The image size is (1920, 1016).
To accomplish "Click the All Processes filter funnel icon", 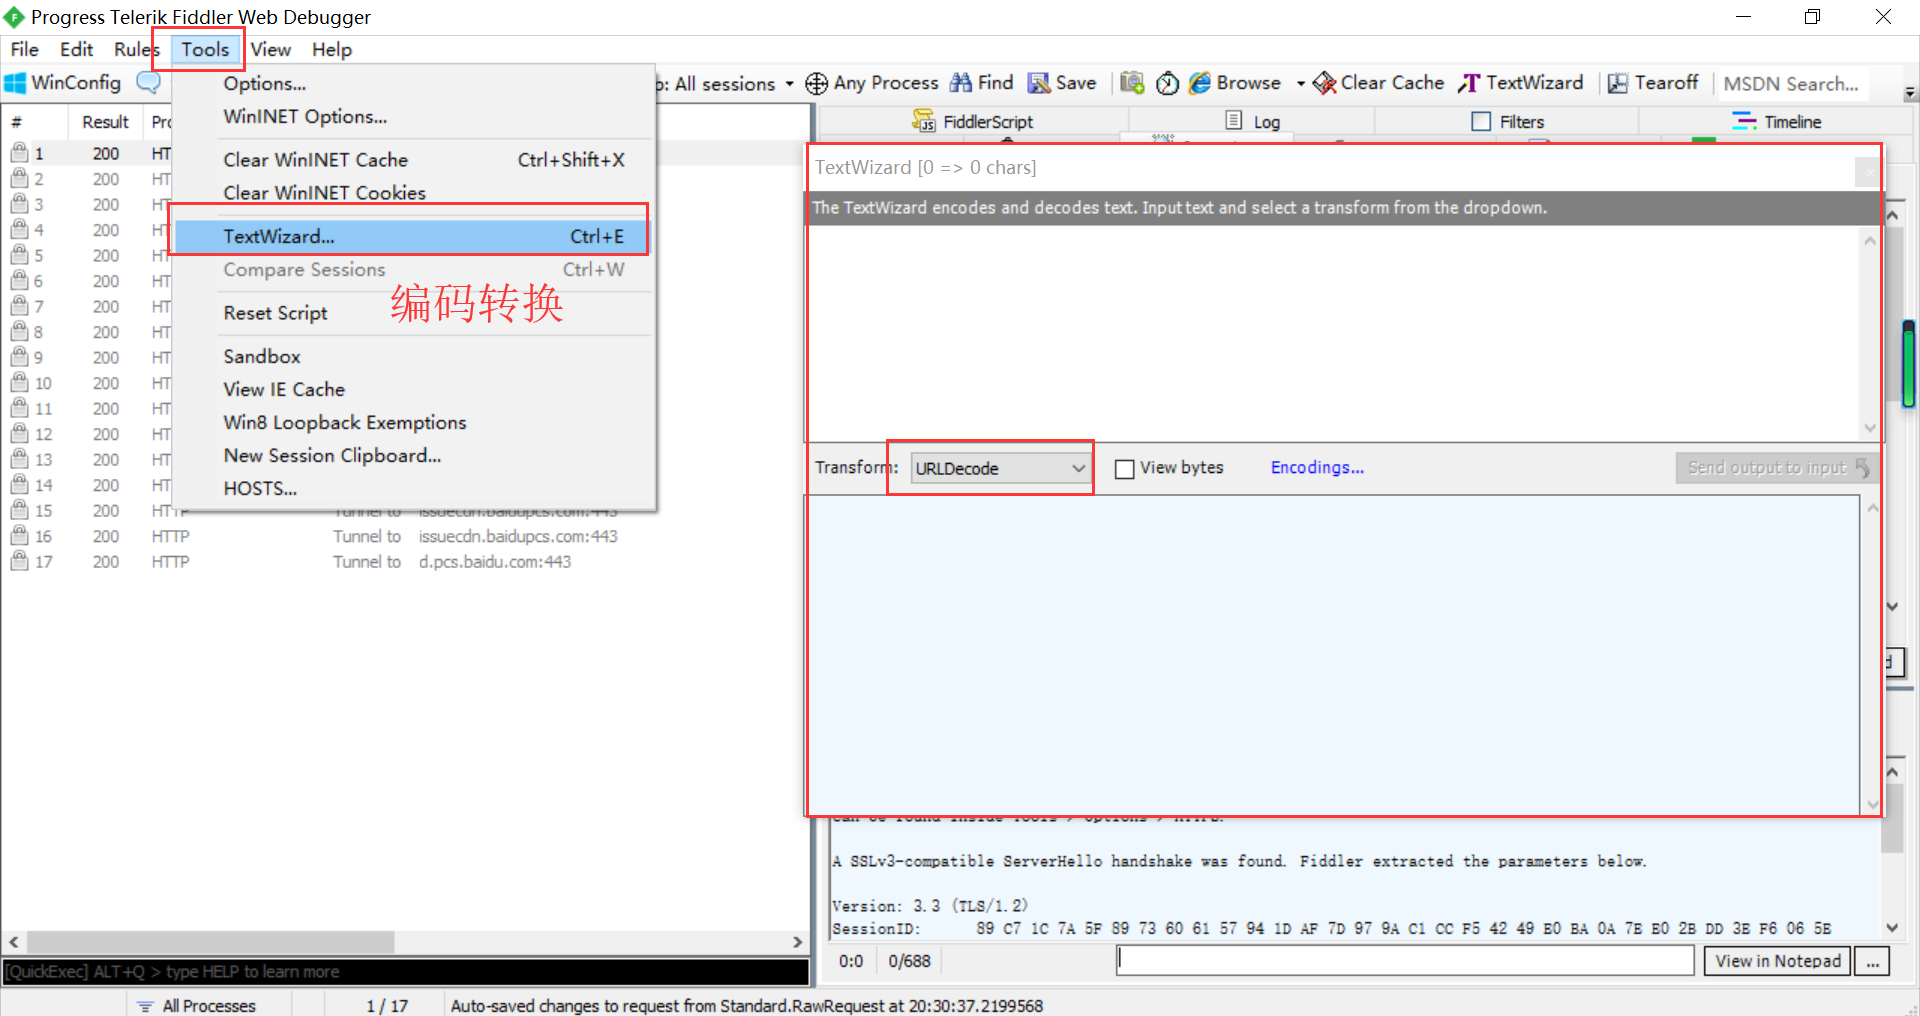I will (145, 1006).
